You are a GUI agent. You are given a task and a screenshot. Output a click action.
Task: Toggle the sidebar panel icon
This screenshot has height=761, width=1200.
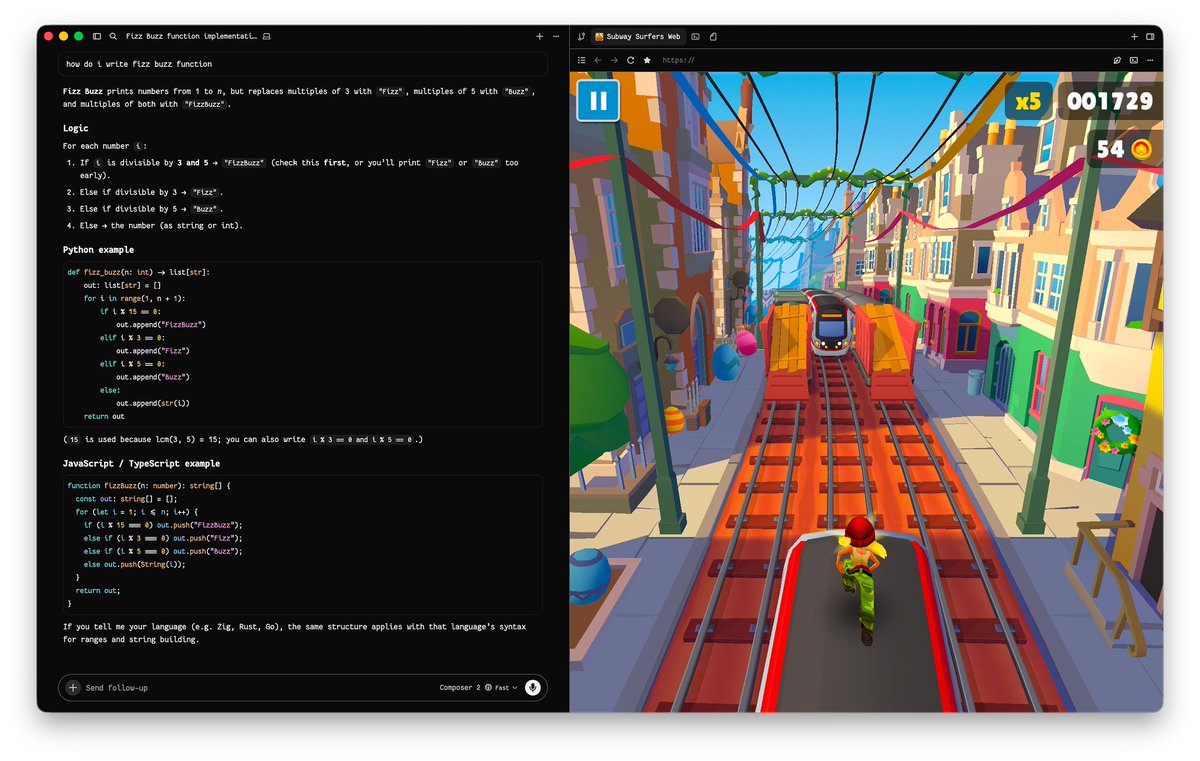(x=97, y=36)
